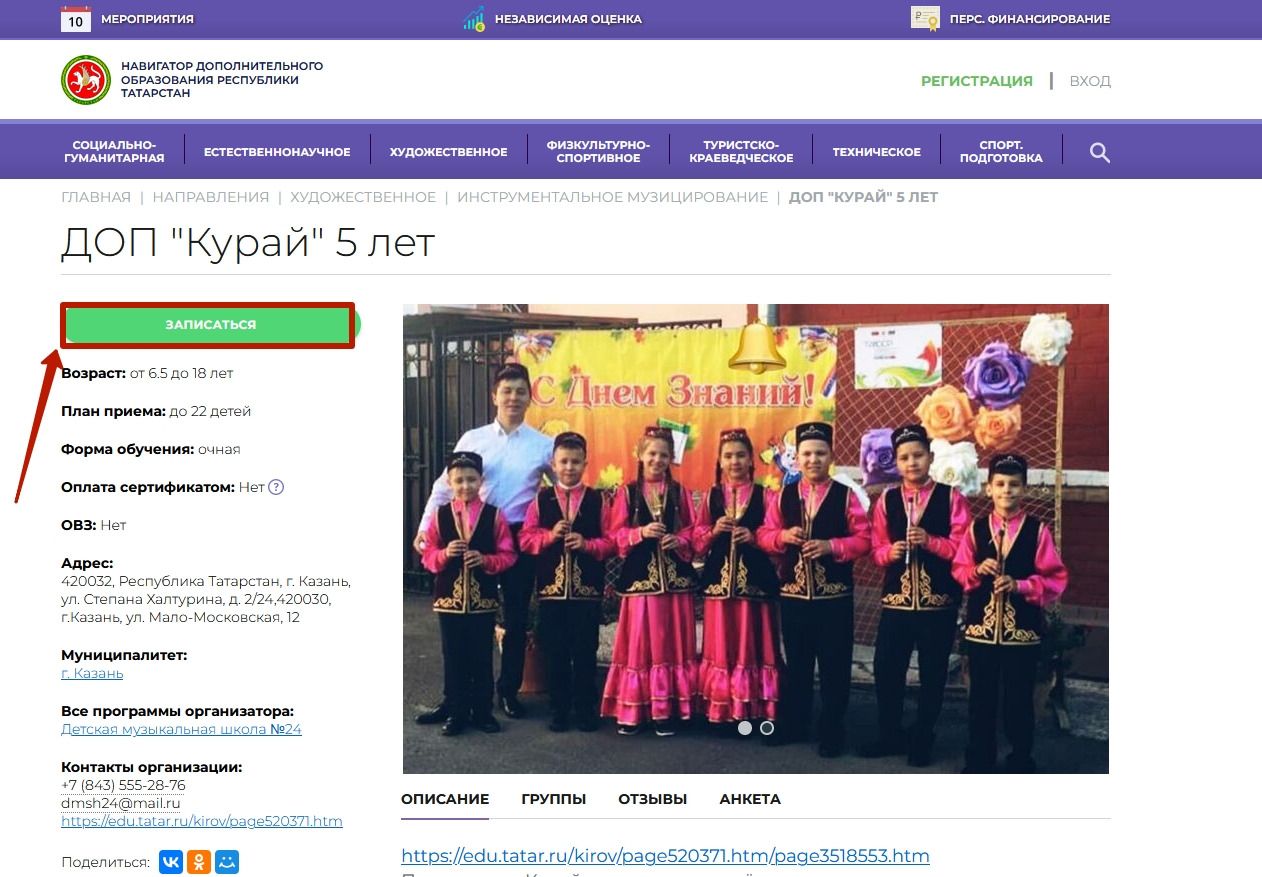
Task: Open the Детская музыкальная школа №24 link
Action: pyautogui.click(x=181, y=729)
